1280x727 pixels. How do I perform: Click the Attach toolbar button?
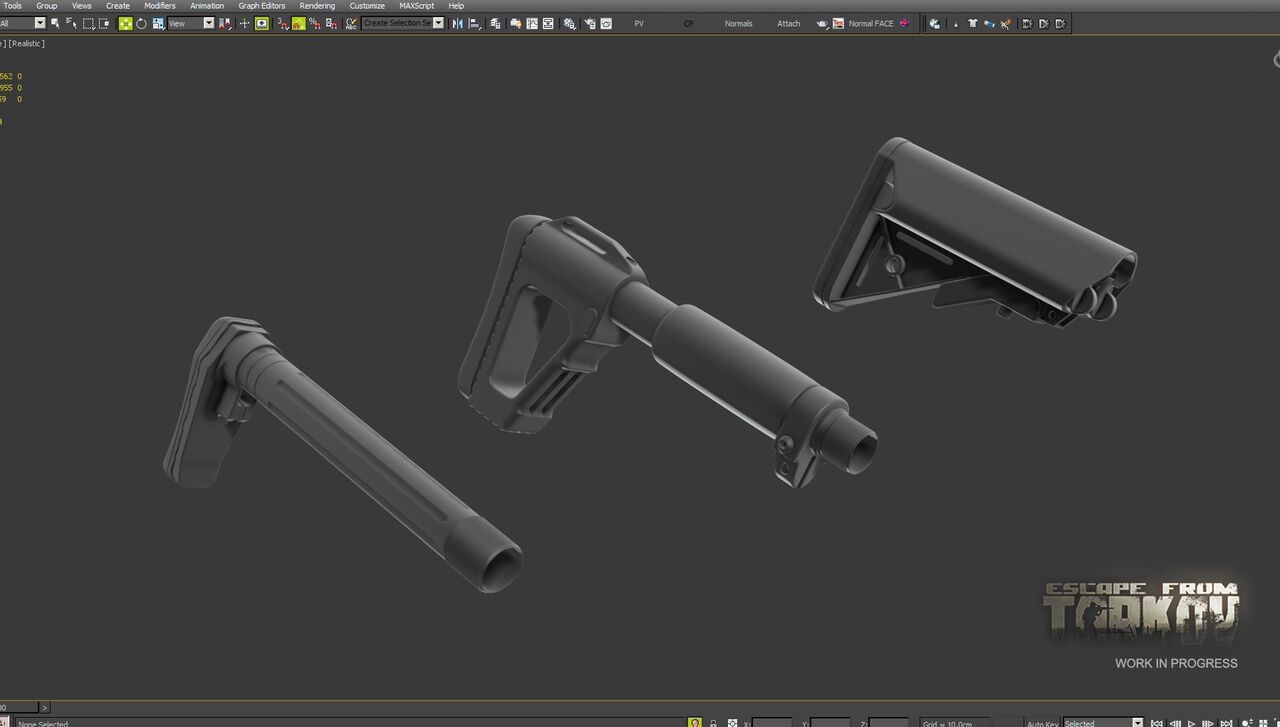[x=789, y=23]
